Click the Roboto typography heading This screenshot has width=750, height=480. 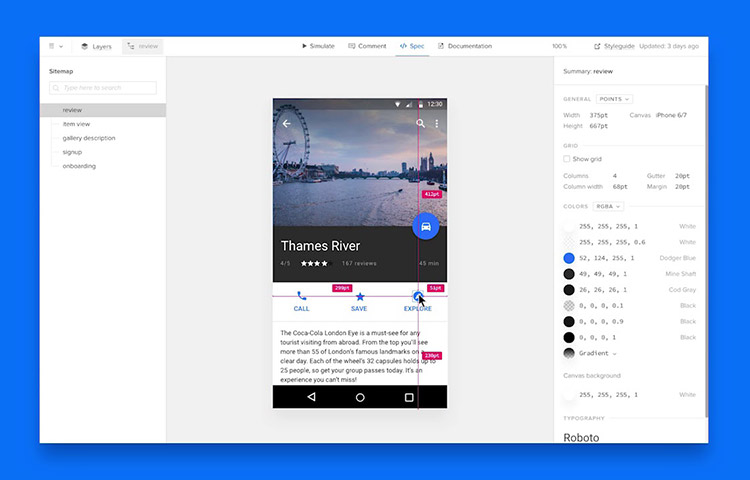click(581, 437)
